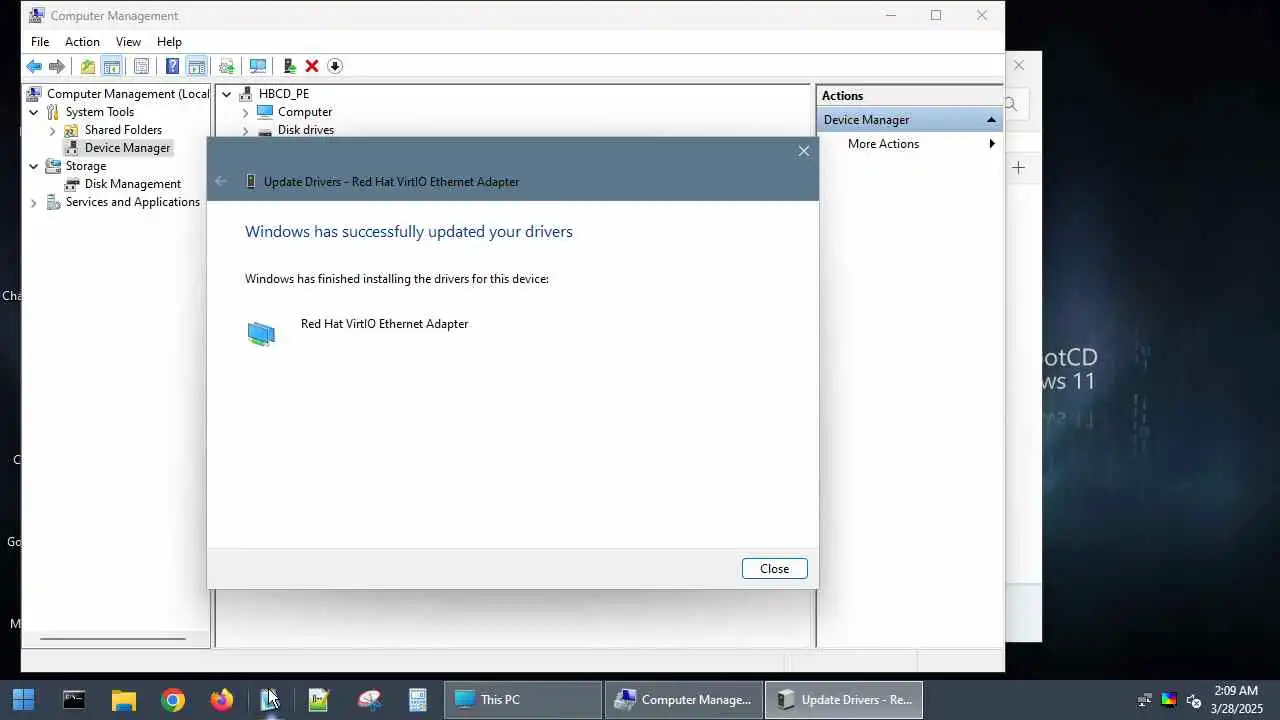Toggle Show/Hide Console Tree toolbar icon
Viewport: 1280px width, 720px height.
[112, 66]
